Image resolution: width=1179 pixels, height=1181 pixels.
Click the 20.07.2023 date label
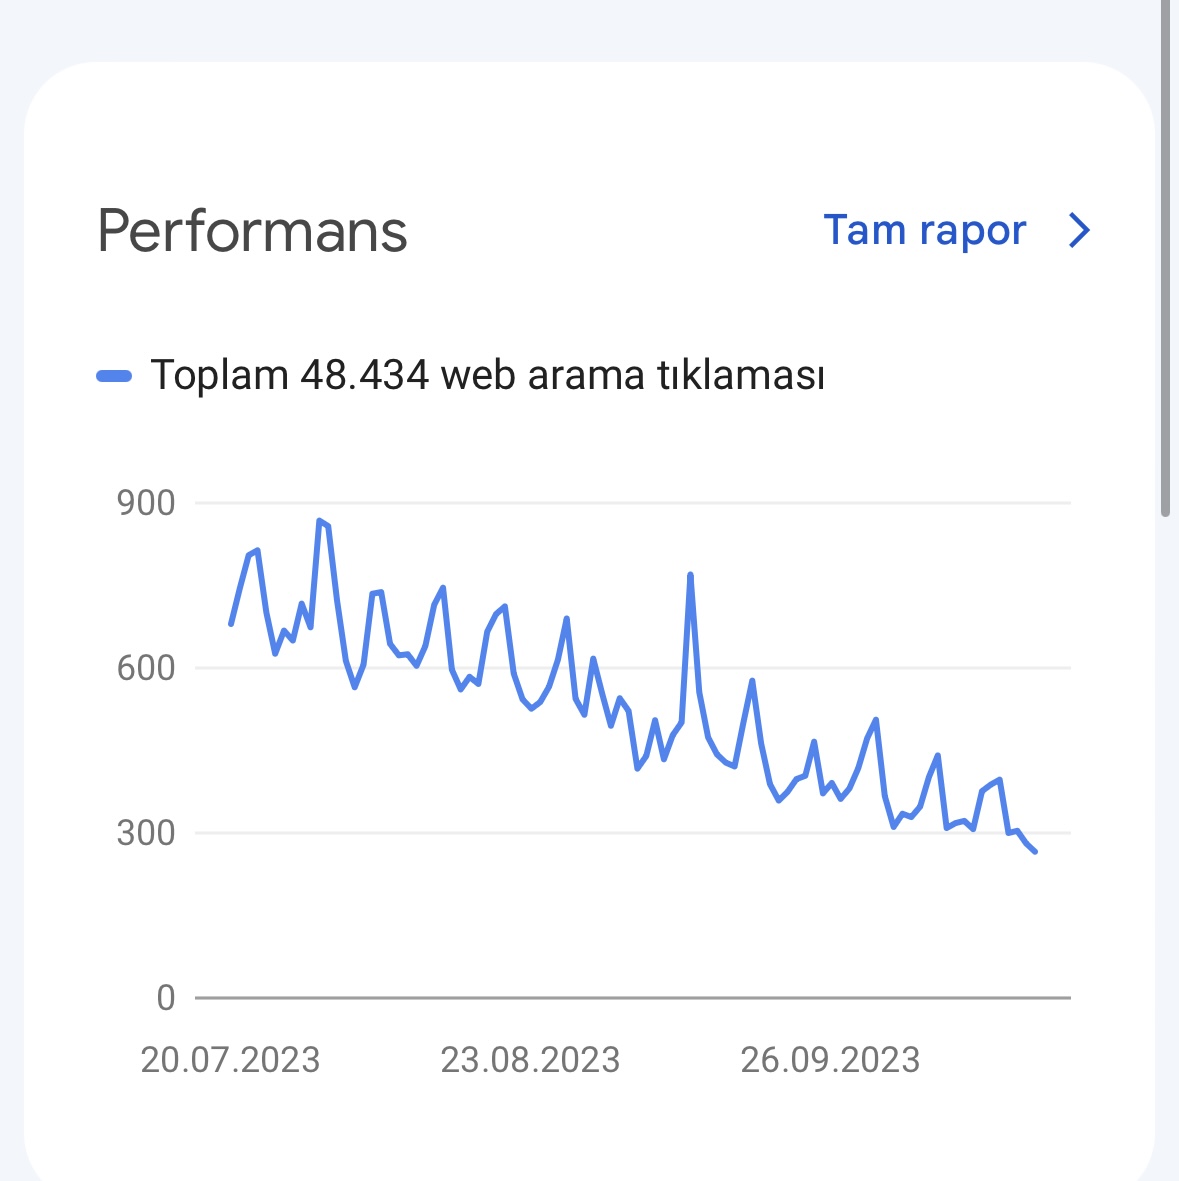[x=231, y=1060]
